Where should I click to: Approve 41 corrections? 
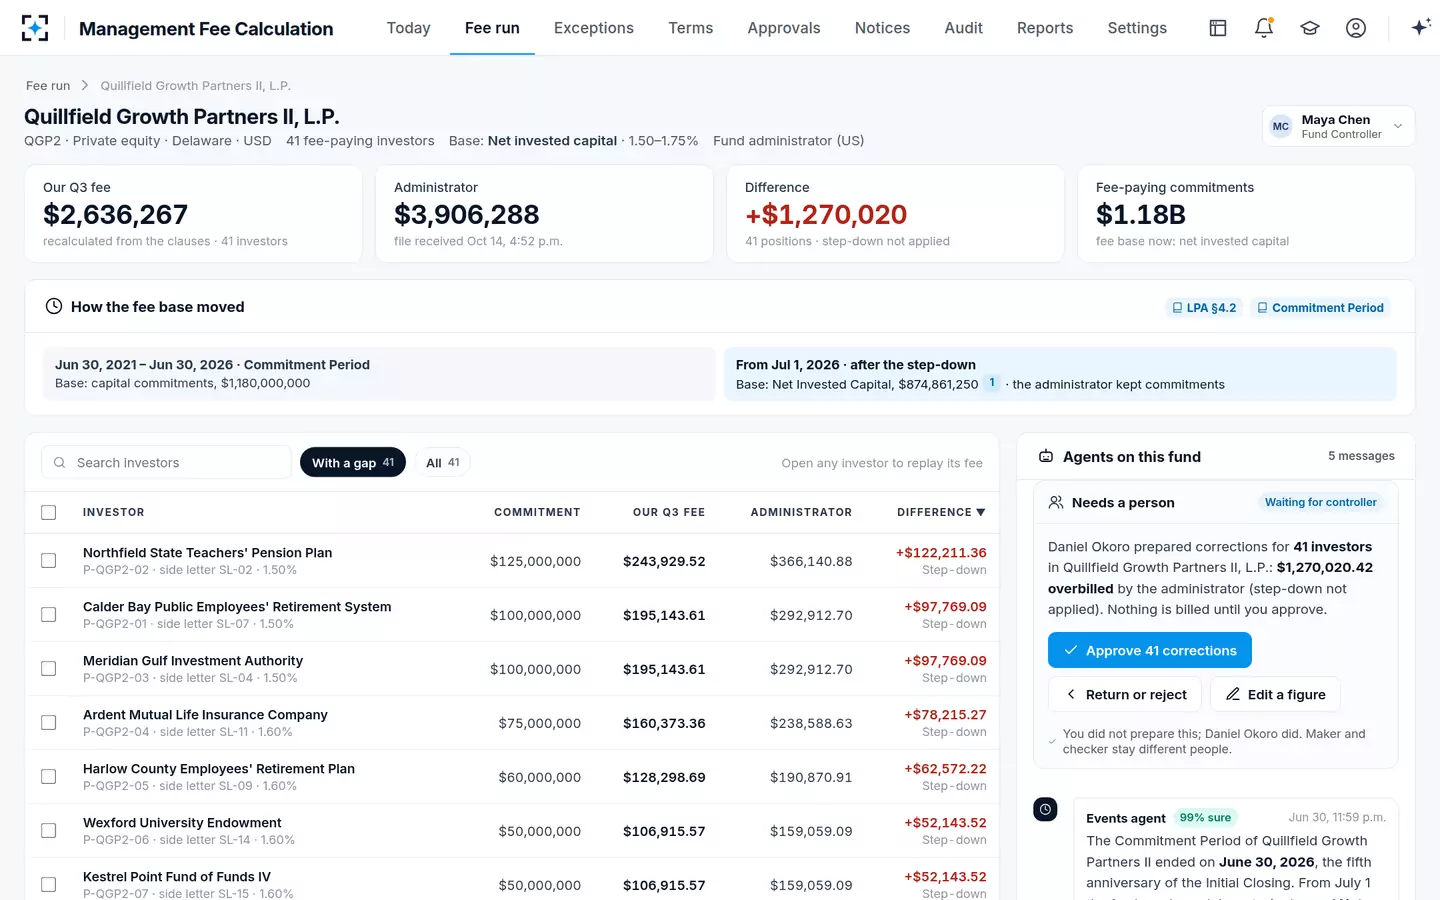(x=1150, y=650)
